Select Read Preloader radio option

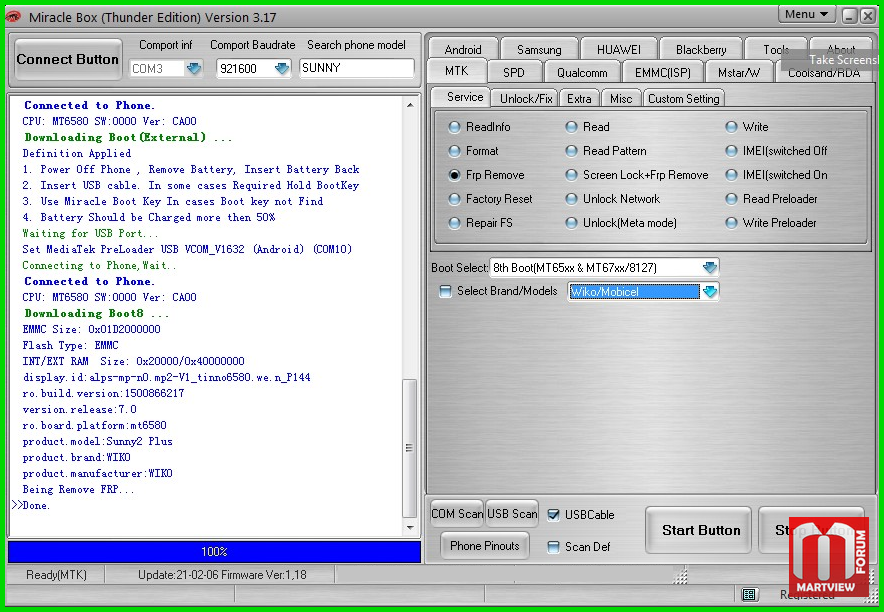[731, 199]
